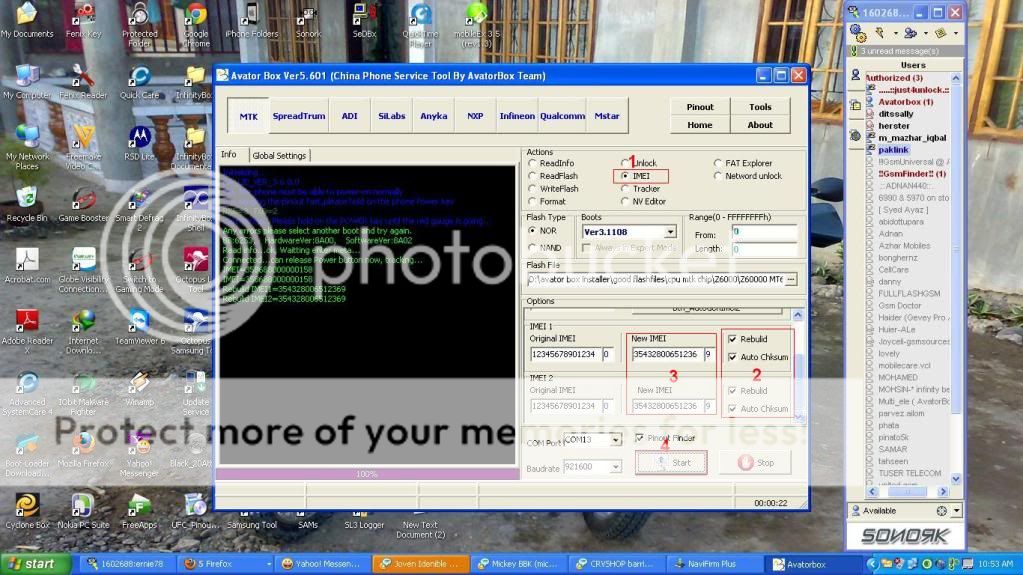
Task: Launch Nokia PC Suite shortcut
Action: 83,505
